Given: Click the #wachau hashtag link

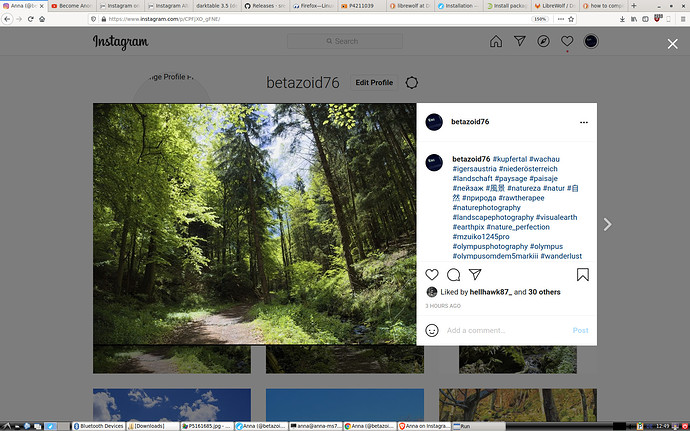Looking at the screenshot, I should point(545,159).
